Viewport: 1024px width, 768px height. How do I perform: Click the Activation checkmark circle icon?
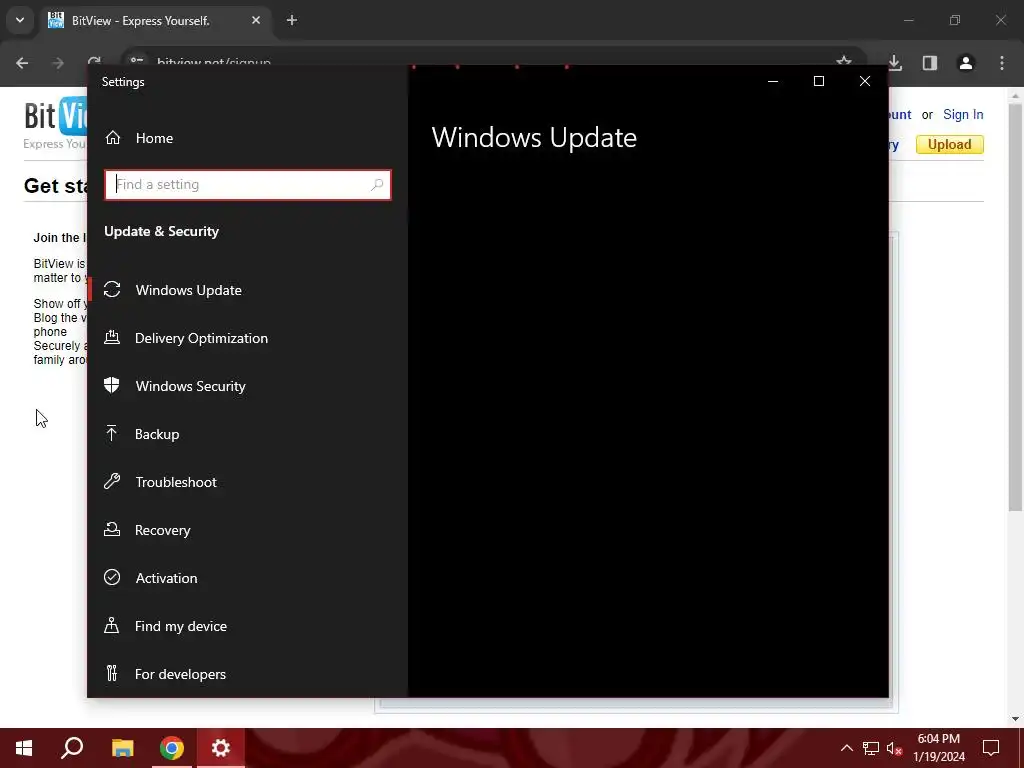click(112, 577)
